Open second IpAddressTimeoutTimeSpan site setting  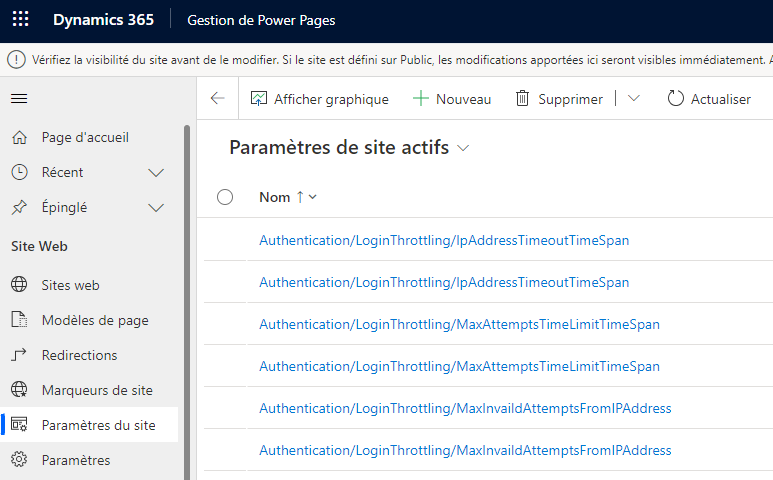(x=444, y=282)
